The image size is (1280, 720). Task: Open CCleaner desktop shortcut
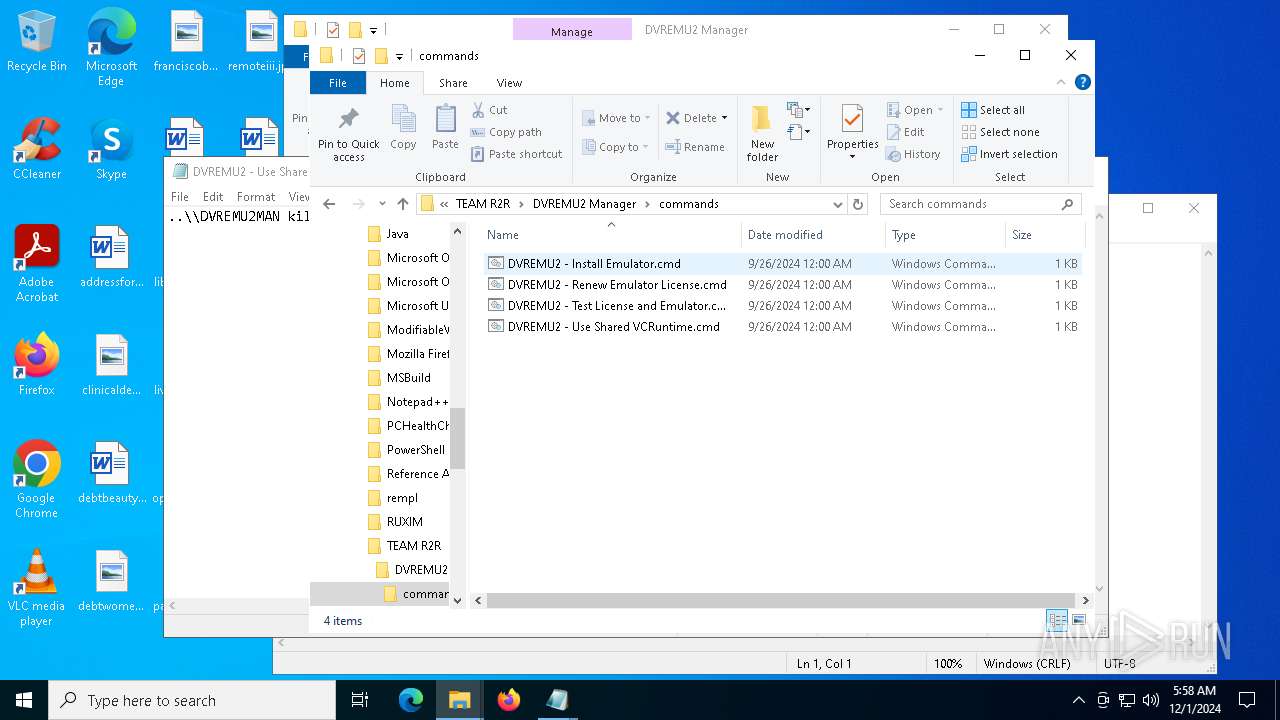37,150
